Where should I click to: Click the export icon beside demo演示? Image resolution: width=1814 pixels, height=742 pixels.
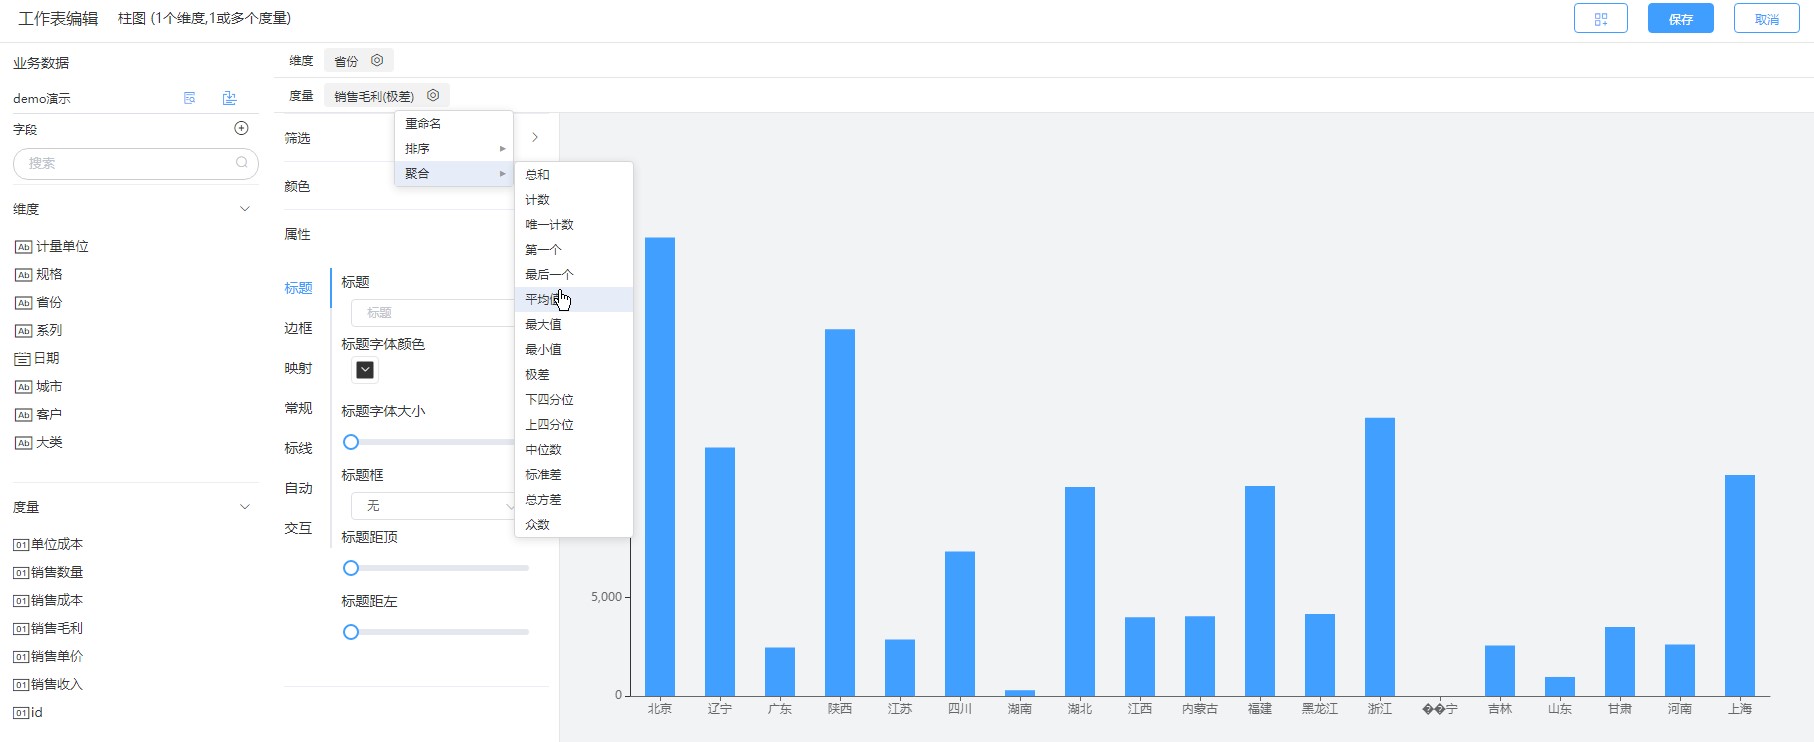point(229,98)
